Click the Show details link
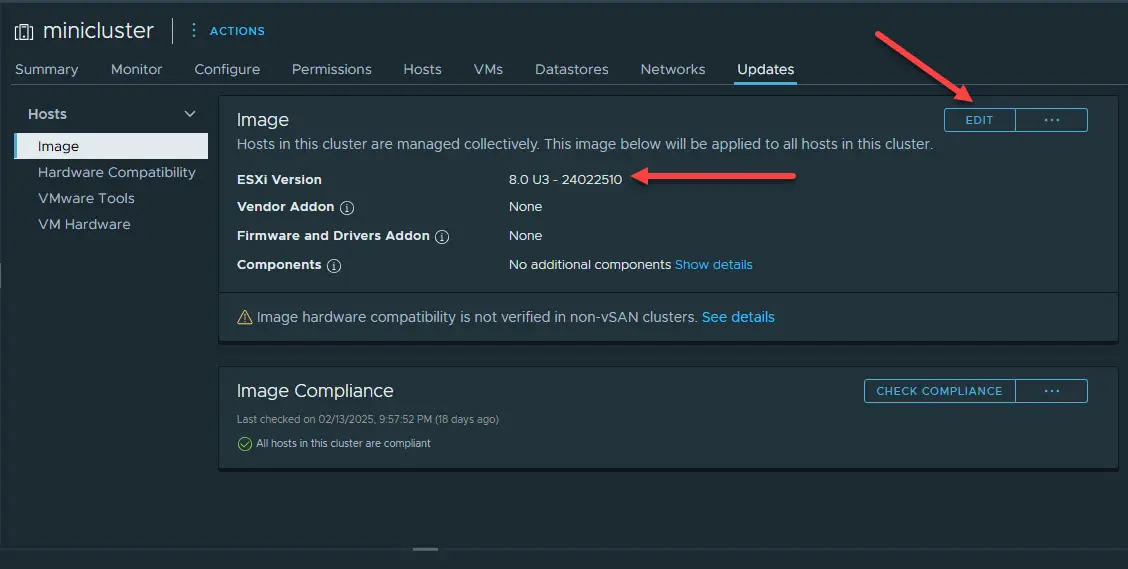1128x569 pixels. pos(714,265)
